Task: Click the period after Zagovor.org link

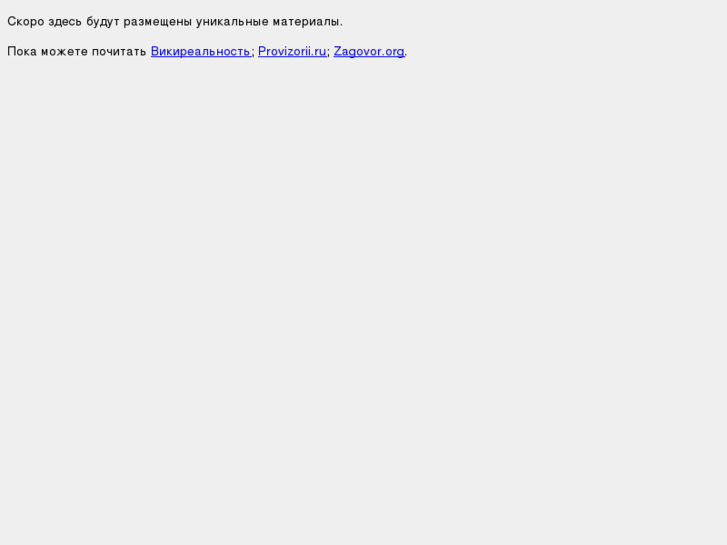Action: click(x=406, y=55)
